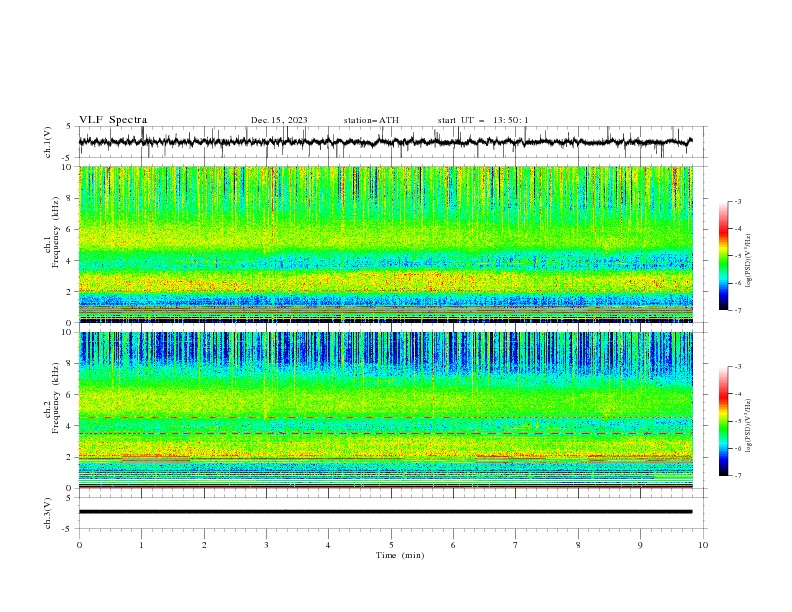Viewport: 792px width, 612px height.
Task: Click the station=ATH label
Action: 371,120
